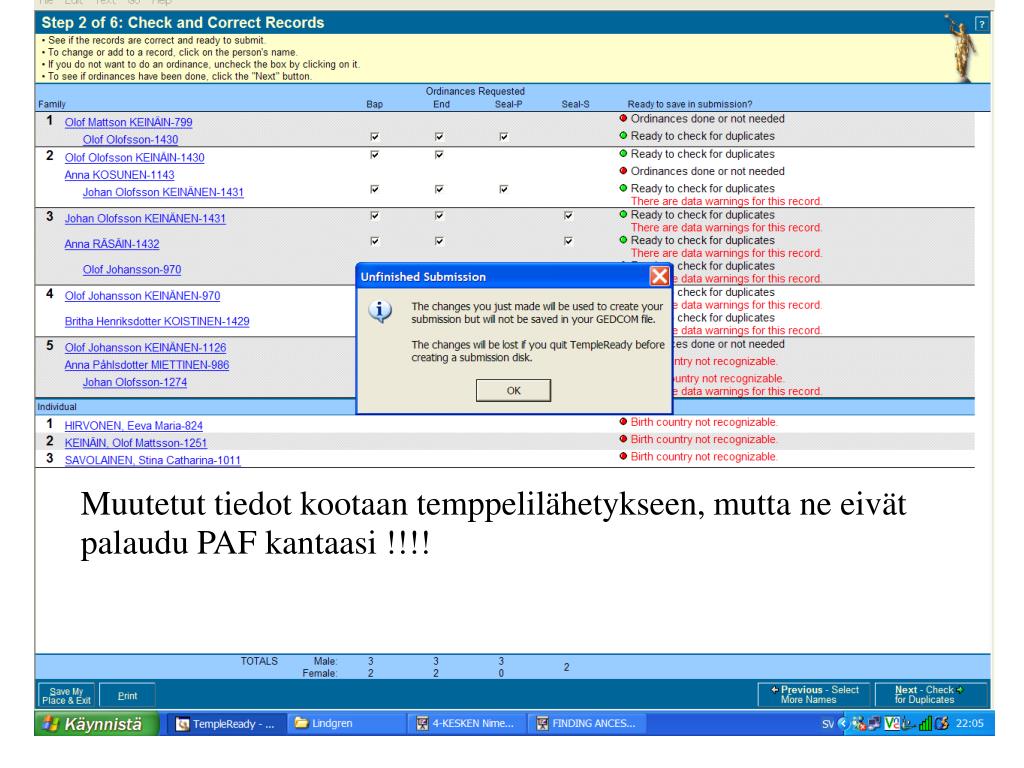Toggle End checkbox for Olof Olofsson-1430
Image resolution: width=1024 pixels, height=768 pixels.
(x=439, y=136)
